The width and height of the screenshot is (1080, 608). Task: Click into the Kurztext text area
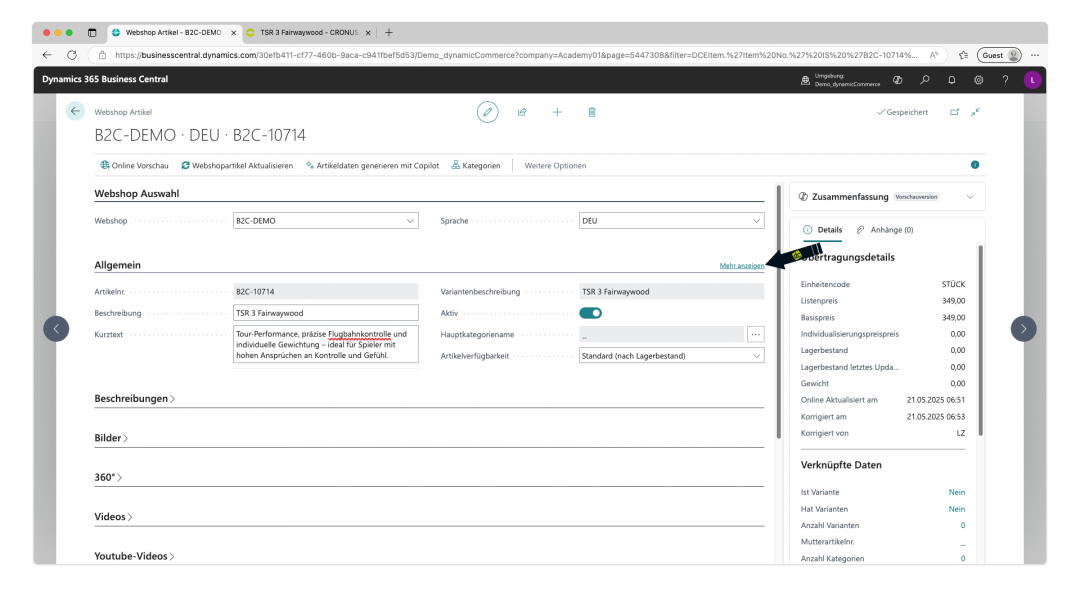(326, 345)
